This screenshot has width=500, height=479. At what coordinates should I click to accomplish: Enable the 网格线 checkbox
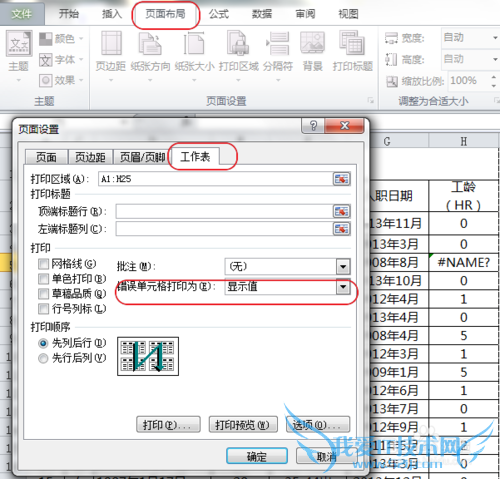43,264
